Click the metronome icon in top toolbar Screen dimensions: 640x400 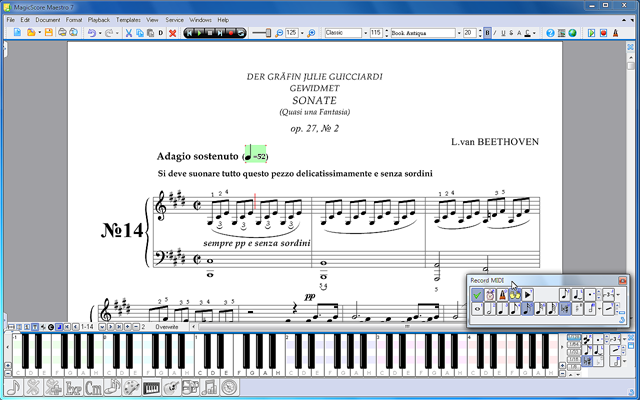tap(616, 33)
